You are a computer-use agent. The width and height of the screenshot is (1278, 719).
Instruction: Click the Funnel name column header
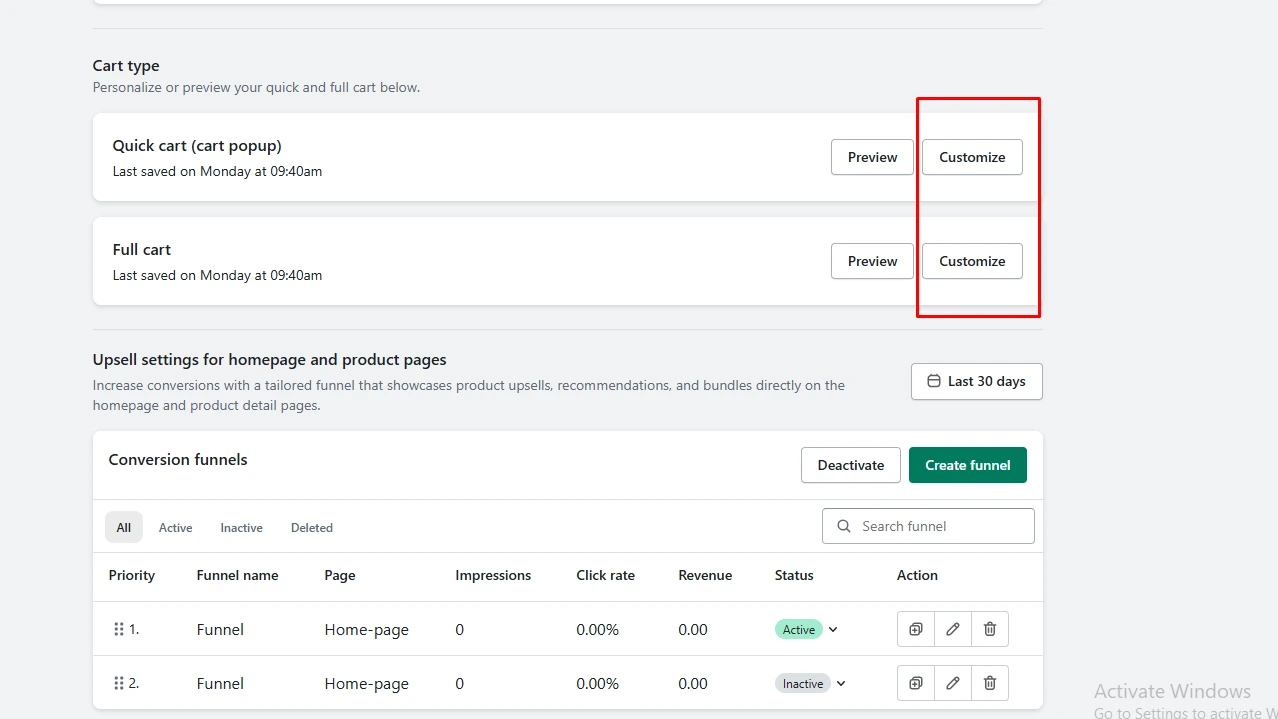tap(237, 575)
